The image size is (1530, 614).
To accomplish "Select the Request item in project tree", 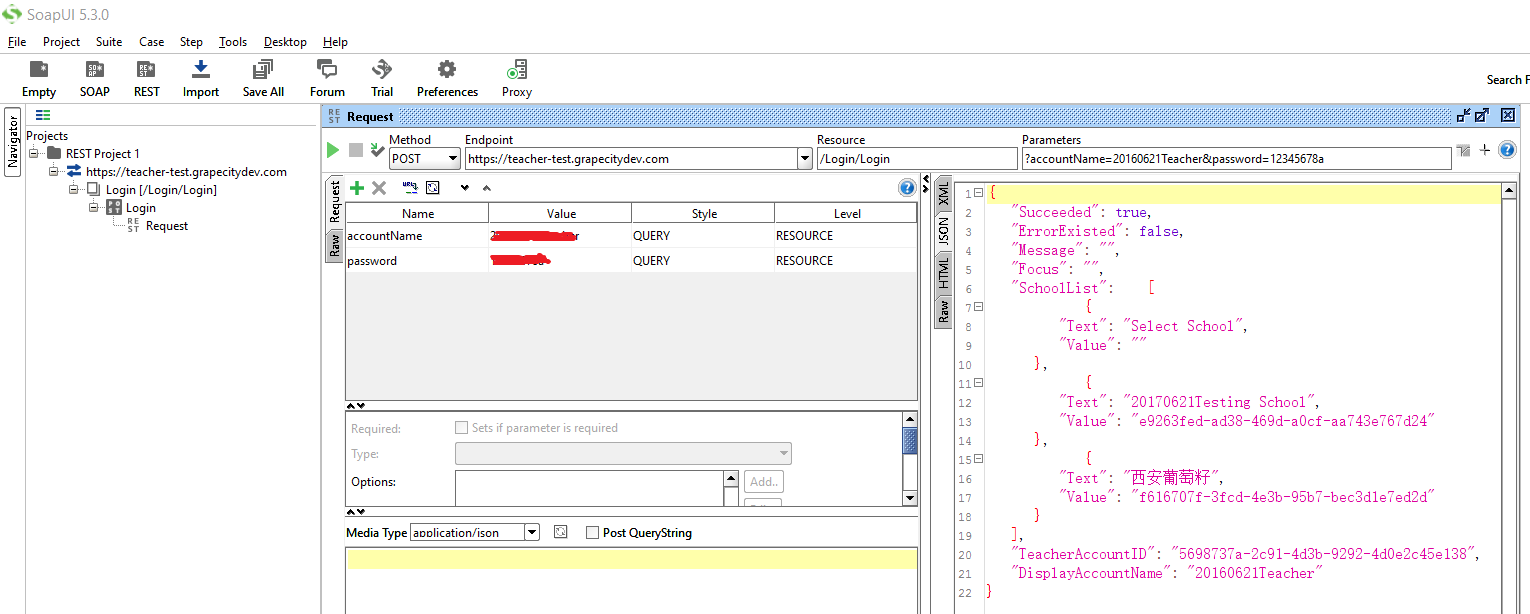I will (166, 226).
